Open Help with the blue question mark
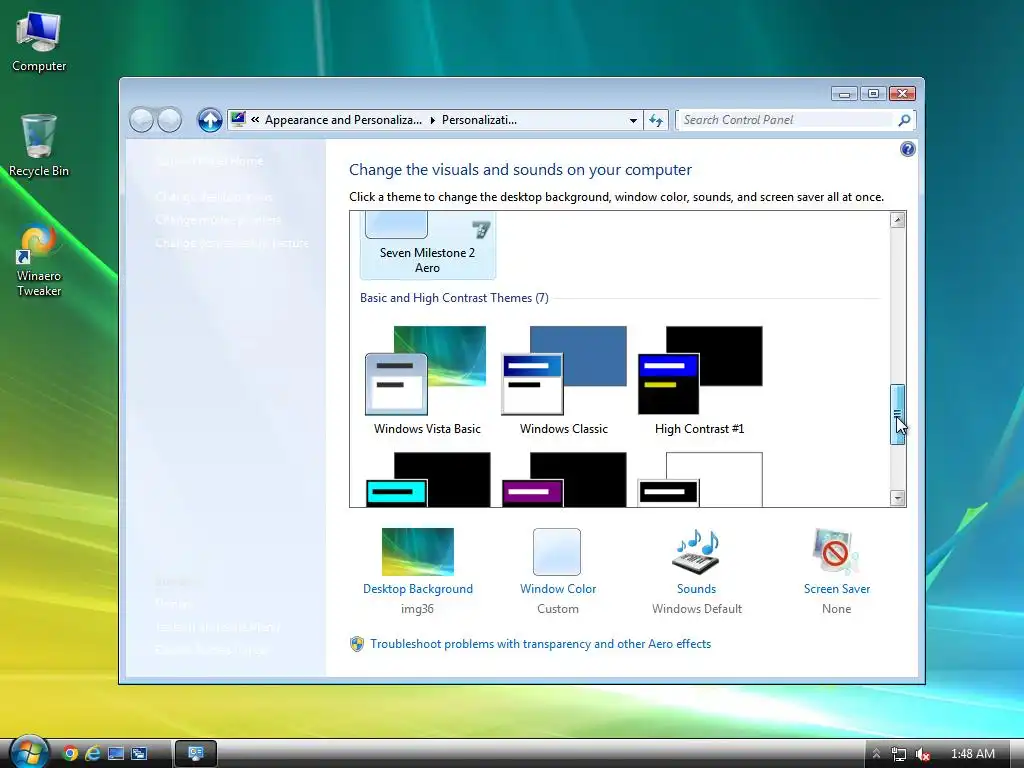This screenshot has height=768, width=1024. [x=907, y=150]
